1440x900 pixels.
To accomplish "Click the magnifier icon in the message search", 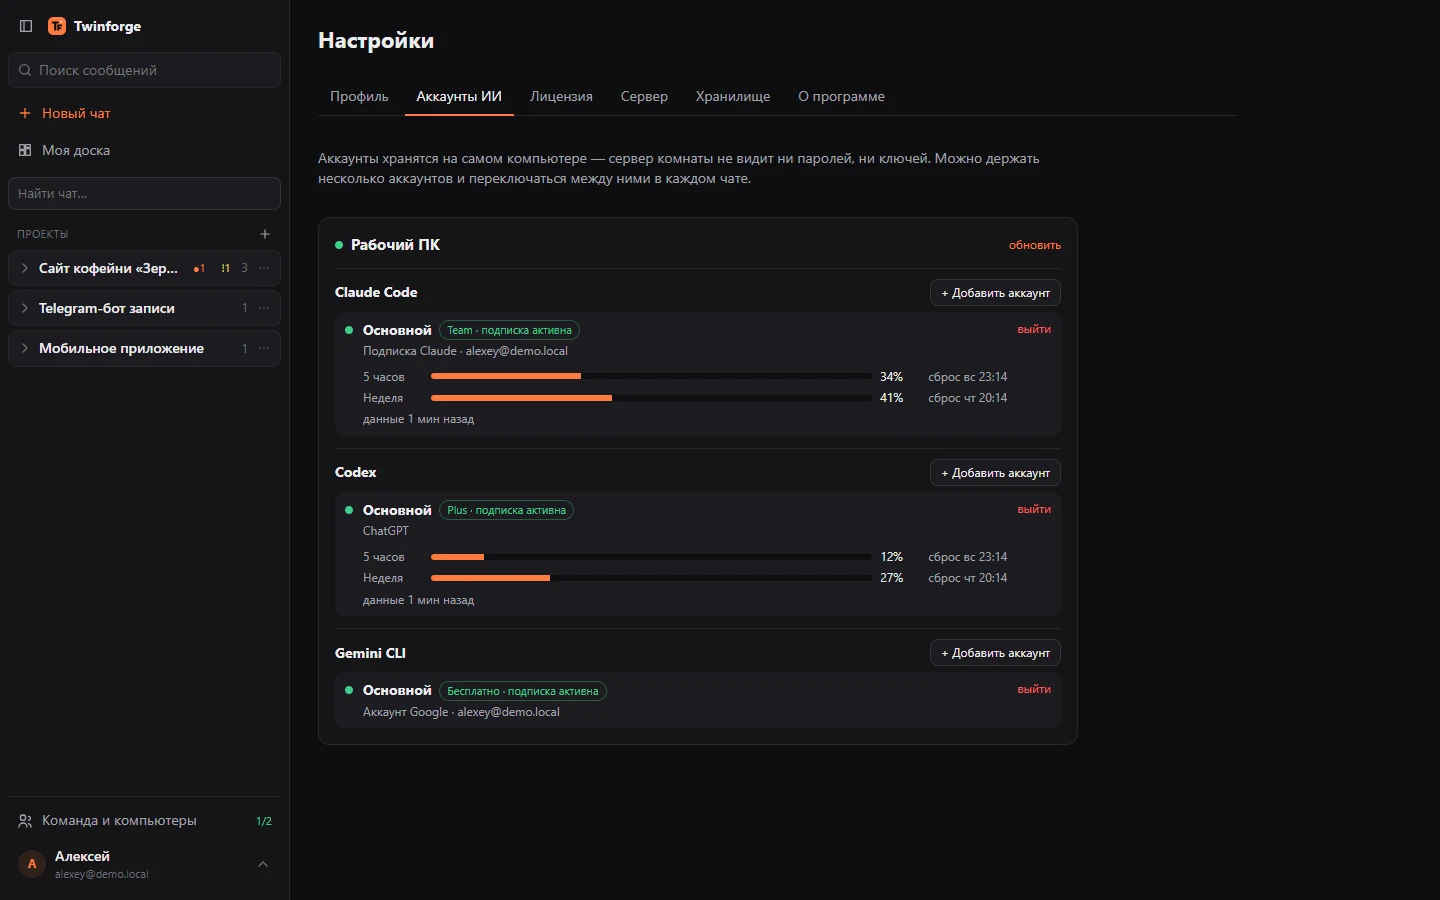I will point(25,70).
